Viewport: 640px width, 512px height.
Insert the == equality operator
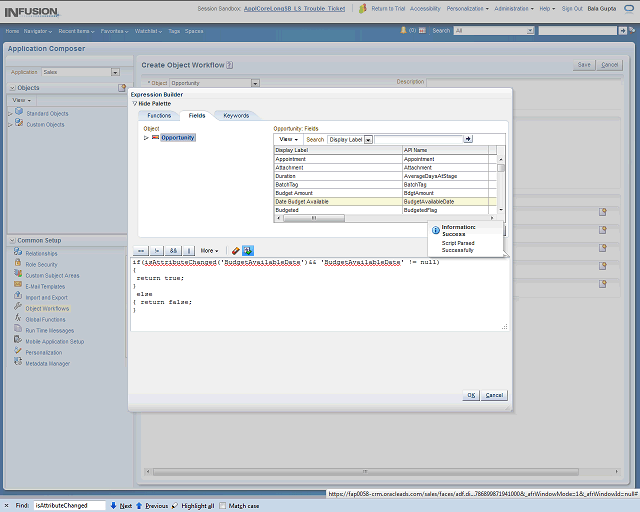140,250
